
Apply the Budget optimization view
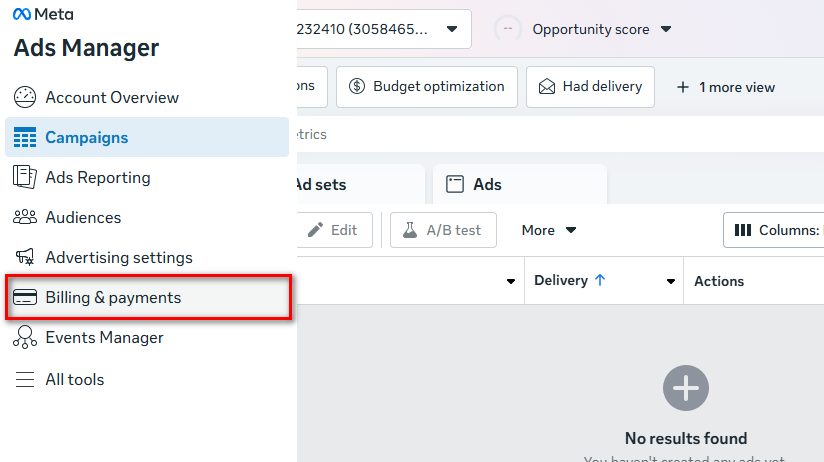(427, 87)
